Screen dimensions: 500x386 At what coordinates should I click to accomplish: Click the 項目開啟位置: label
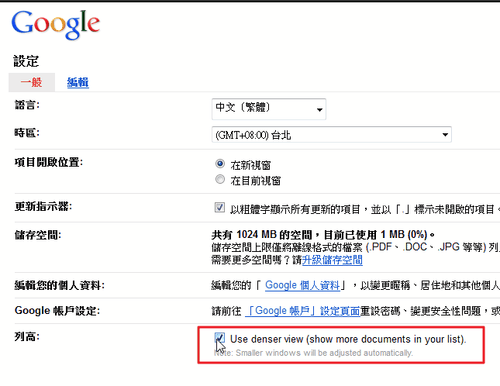49,162
